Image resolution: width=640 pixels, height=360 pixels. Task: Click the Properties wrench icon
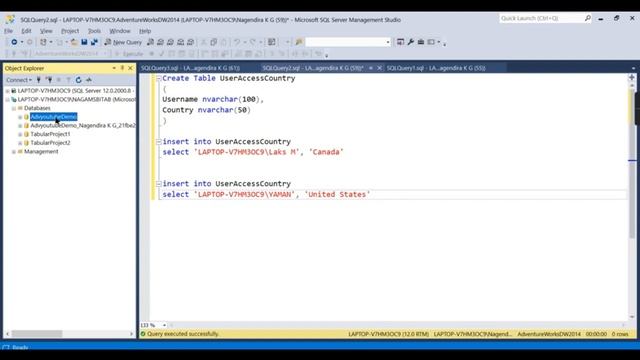point(411,42)
